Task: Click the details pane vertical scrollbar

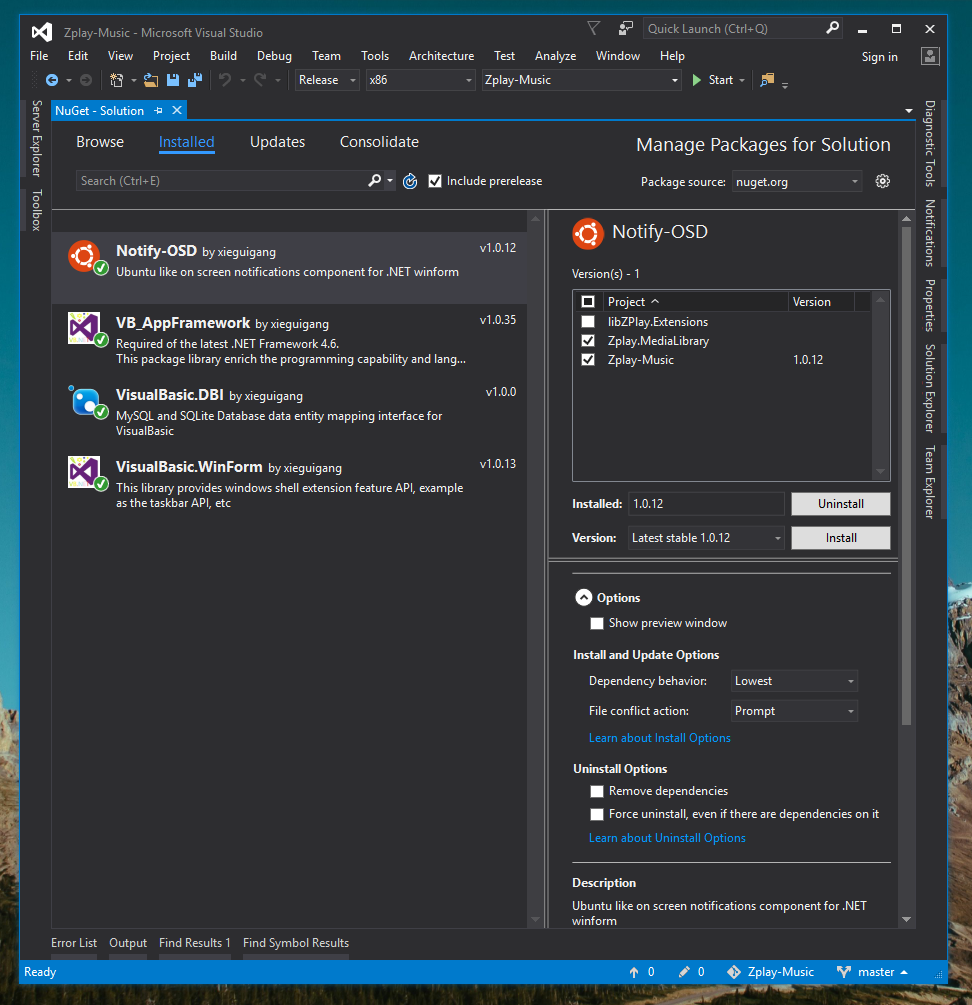Action: (906, 474)
